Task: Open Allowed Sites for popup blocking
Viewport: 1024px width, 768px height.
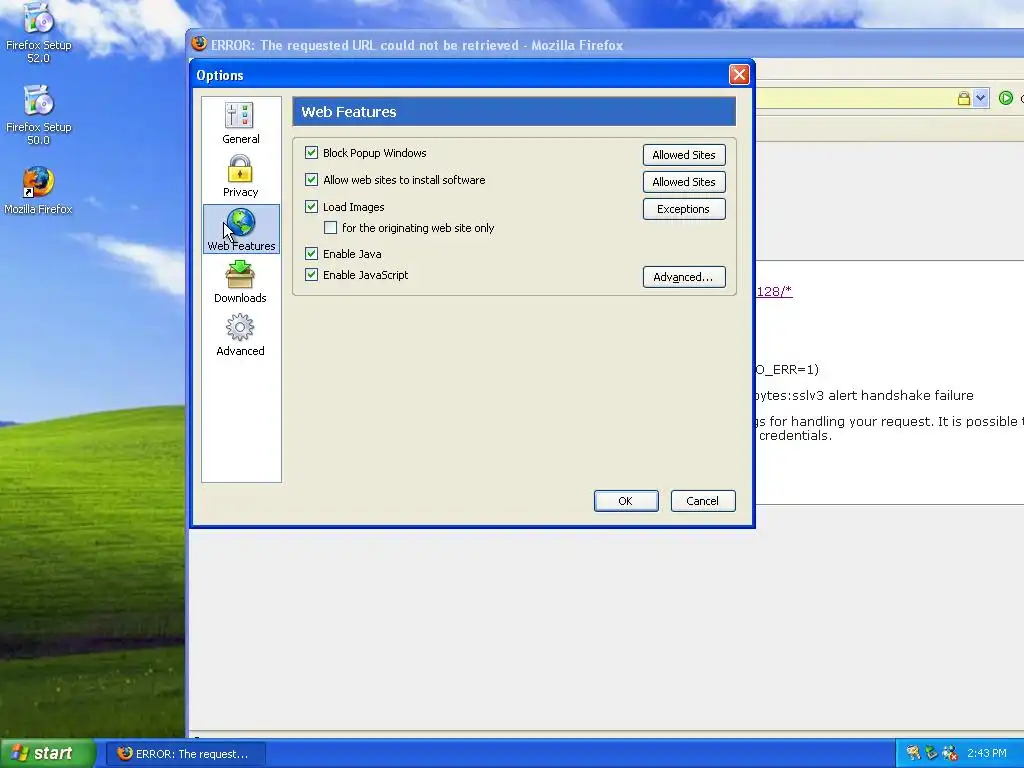Action: [x=684, y=155]
